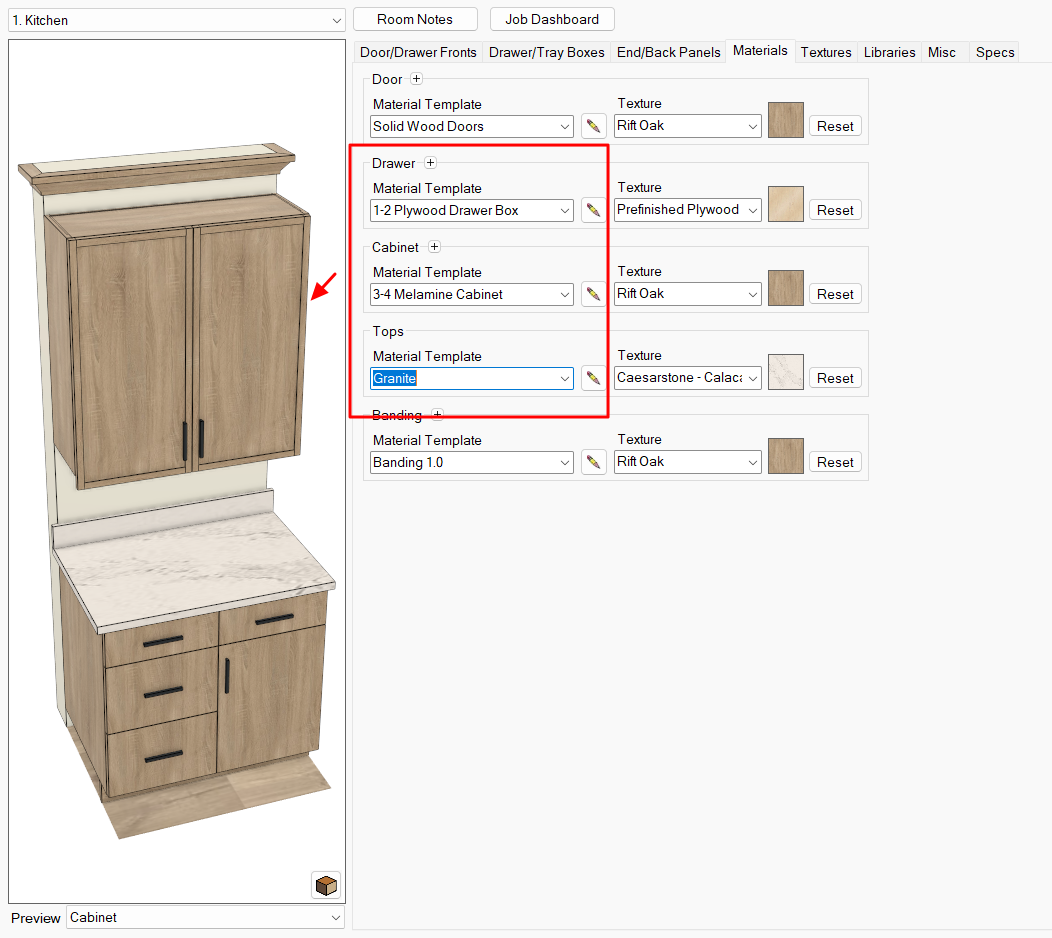Screen dimensions: 1052x938
Task: Edit the Cabinet material template with pencil icon
Action: (593, 294)
